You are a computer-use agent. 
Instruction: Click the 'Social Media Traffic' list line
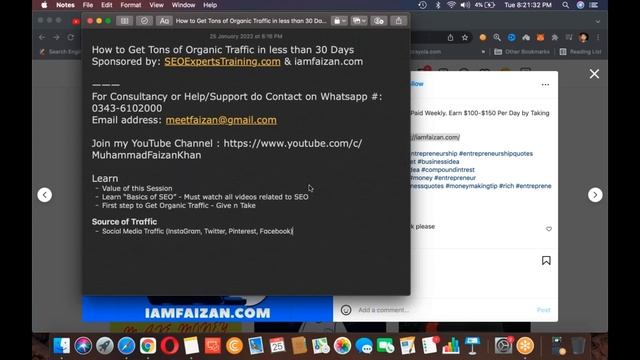coord(198,231)
